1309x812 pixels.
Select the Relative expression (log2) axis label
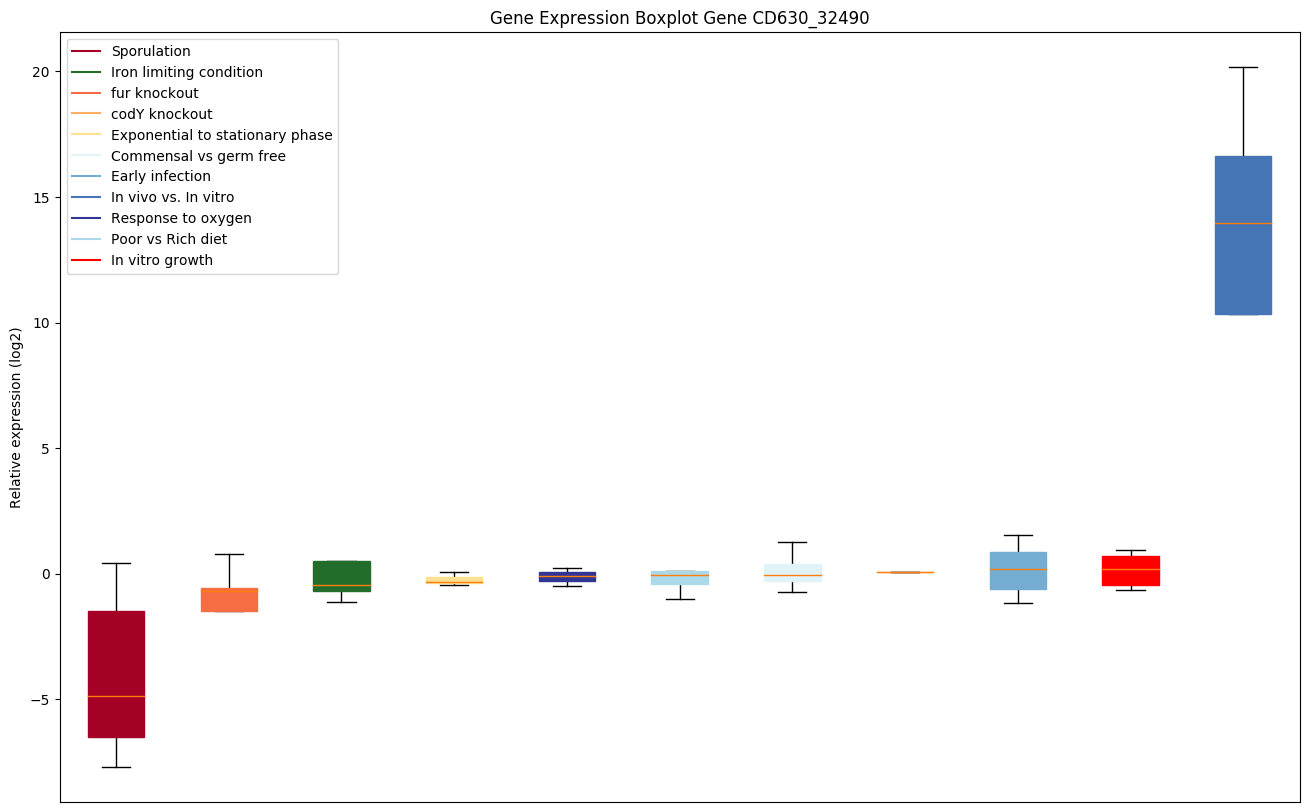[x=16, y=417]
